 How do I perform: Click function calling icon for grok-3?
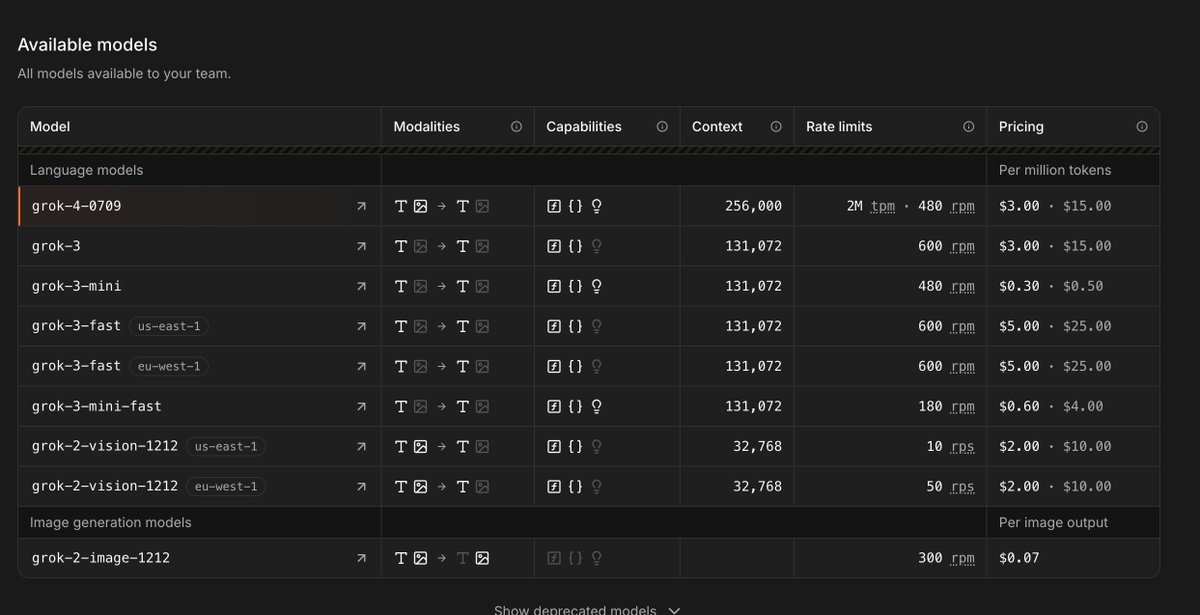point(554,246)
